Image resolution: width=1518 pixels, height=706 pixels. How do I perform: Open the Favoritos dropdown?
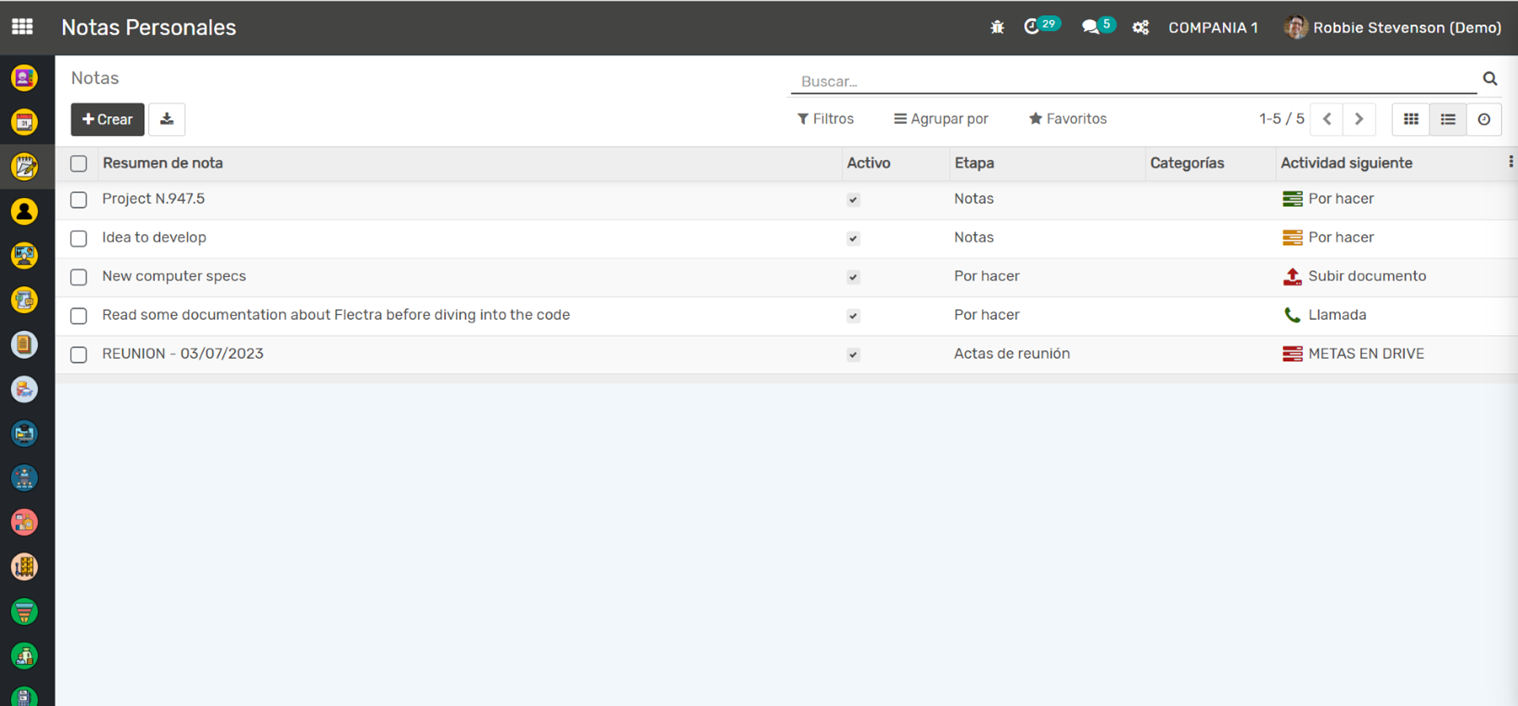(x=1068, y=119)
